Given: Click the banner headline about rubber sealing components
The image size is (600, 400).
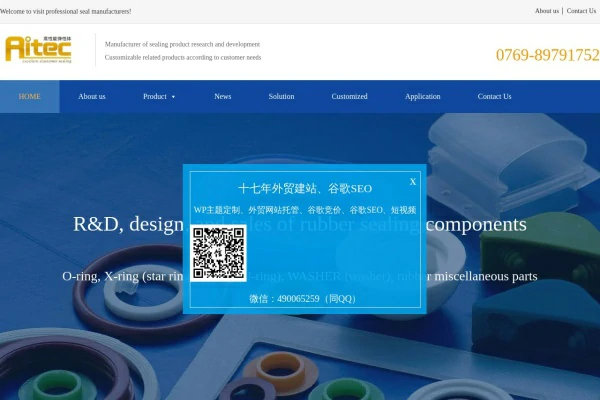Looking at the screenshot, I should 300,224.
